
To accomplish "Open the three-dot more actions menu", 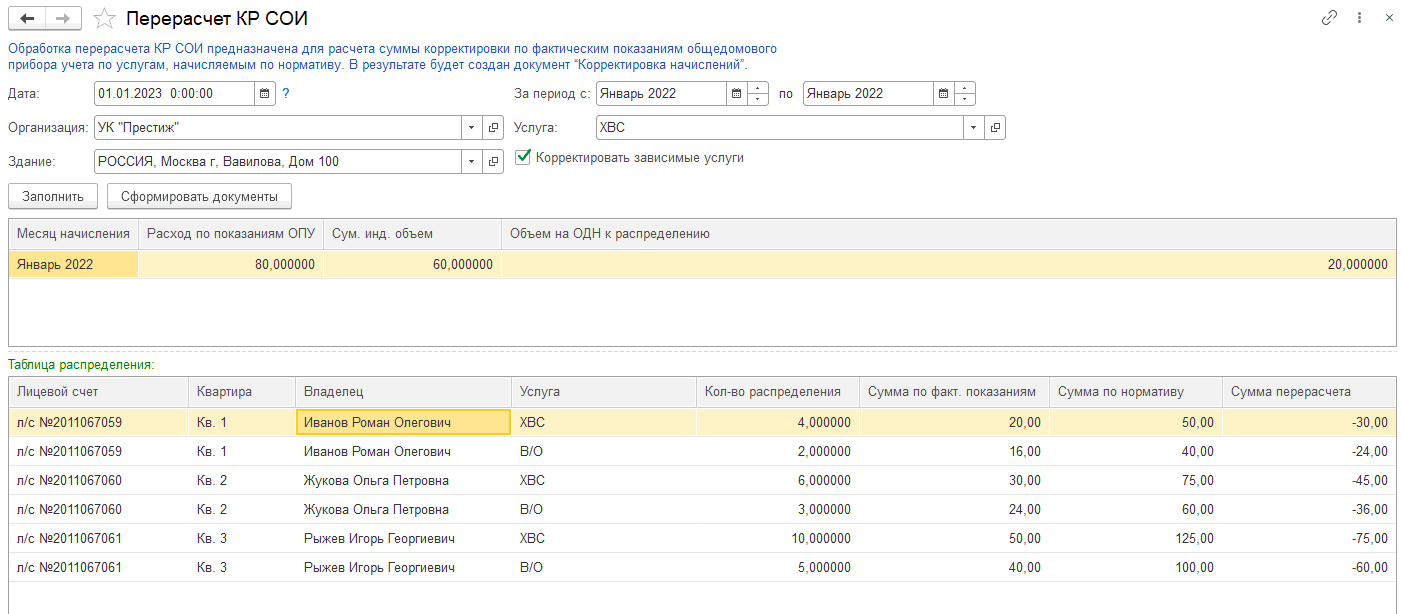I will (1359, 18).
